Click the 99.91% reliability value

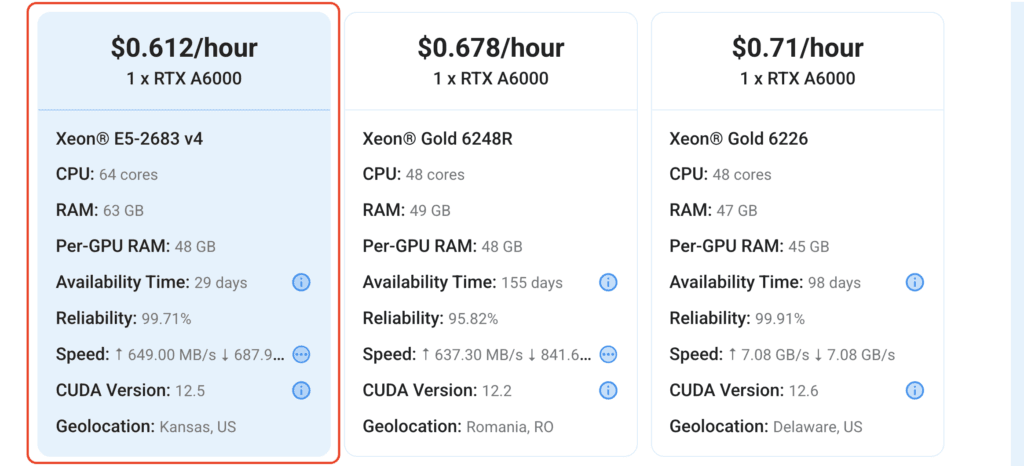780,319
